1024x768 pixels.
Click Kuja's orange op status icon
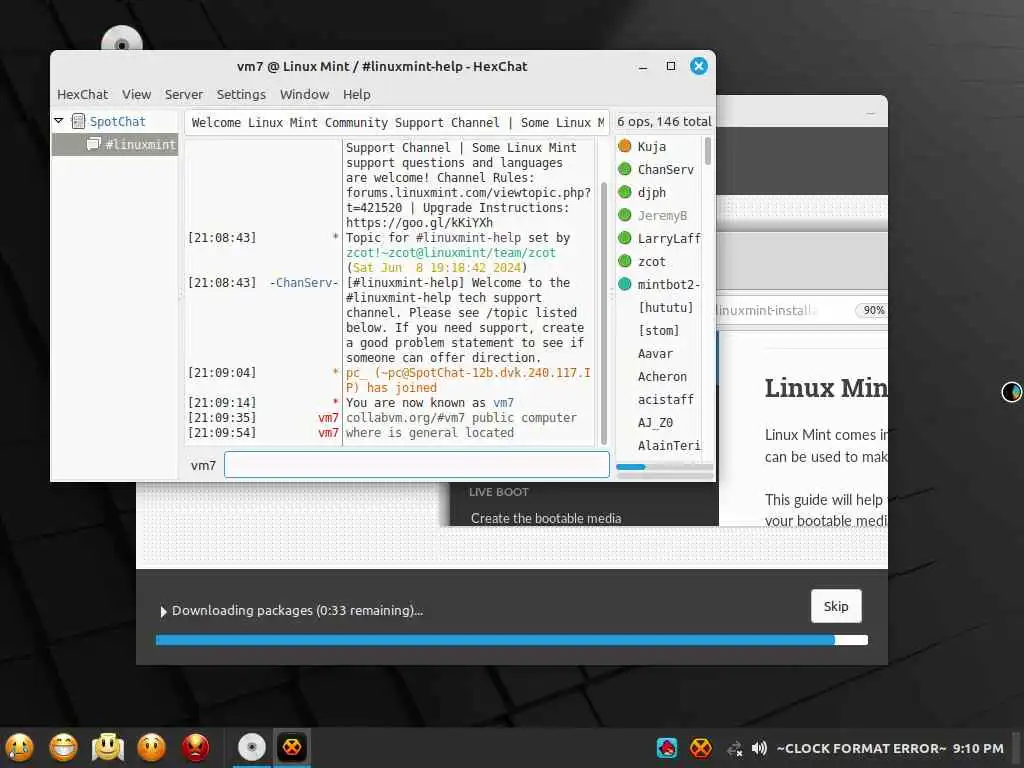click(x=624, y=146)
